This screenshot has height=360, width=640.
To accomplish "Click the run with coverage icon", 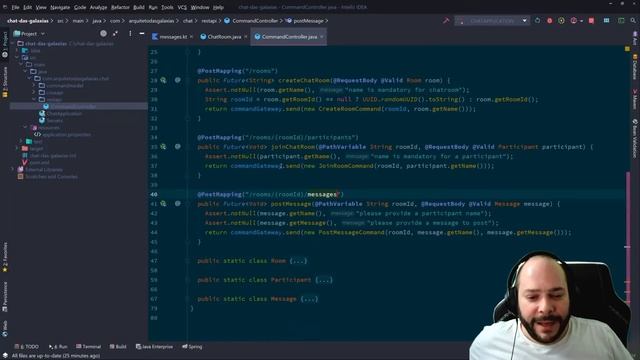I will (561, 20).
